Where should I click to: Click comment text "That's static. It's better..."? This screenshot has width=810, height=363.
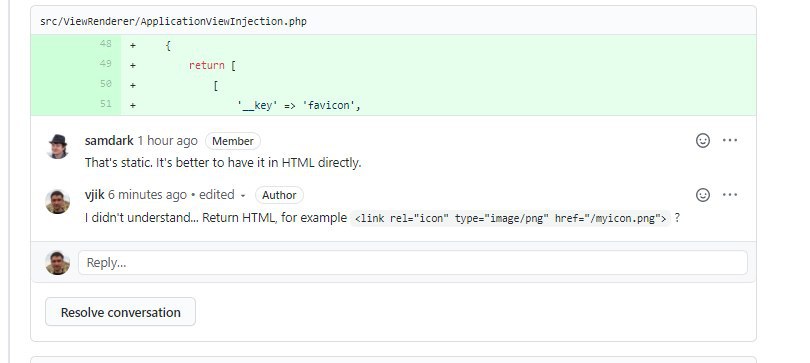[223, 163]
